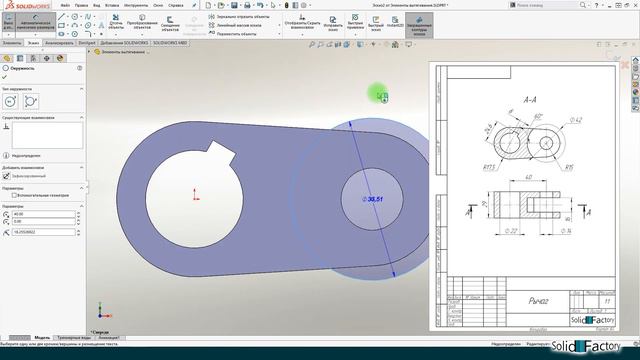The image size is (640, 360).
Task: Collapse the Circle Type section
Action: (81, 89)
